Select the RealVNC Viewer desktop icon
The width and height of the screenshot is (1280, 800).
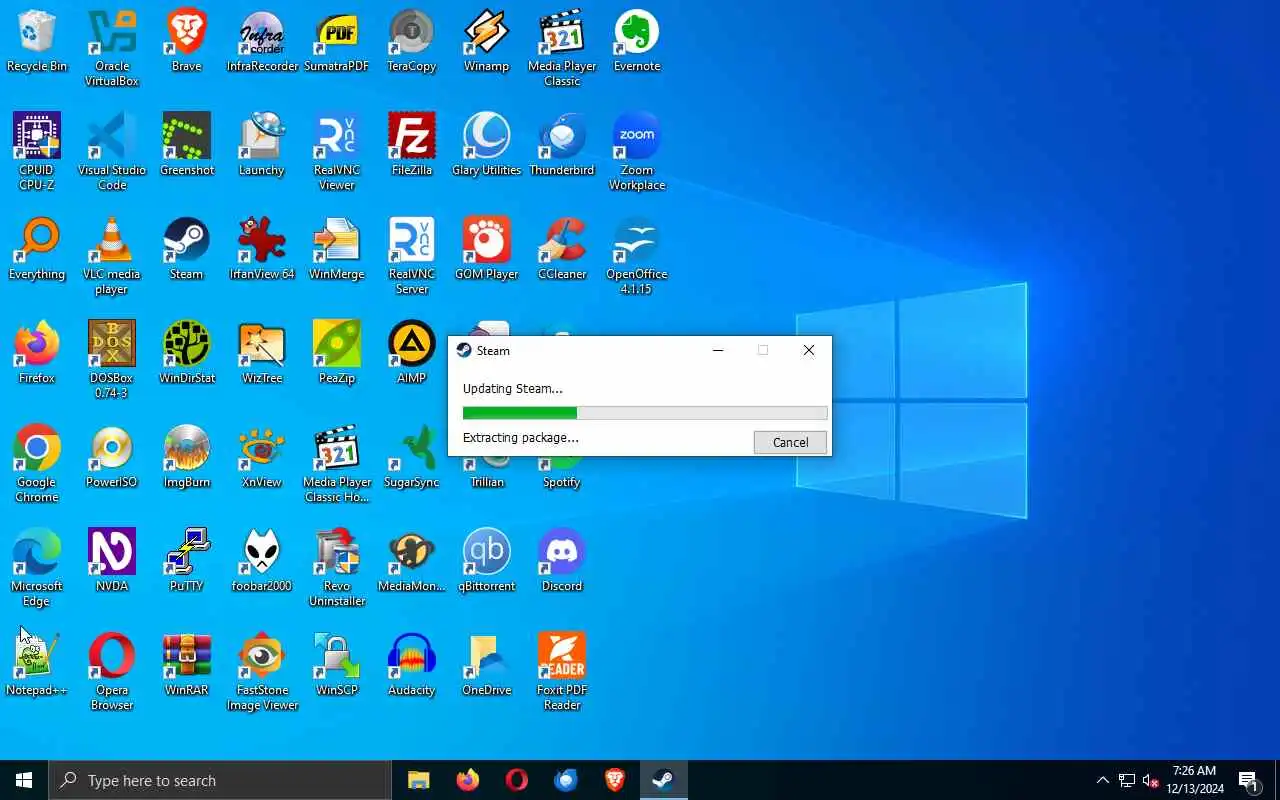[337, 152]
